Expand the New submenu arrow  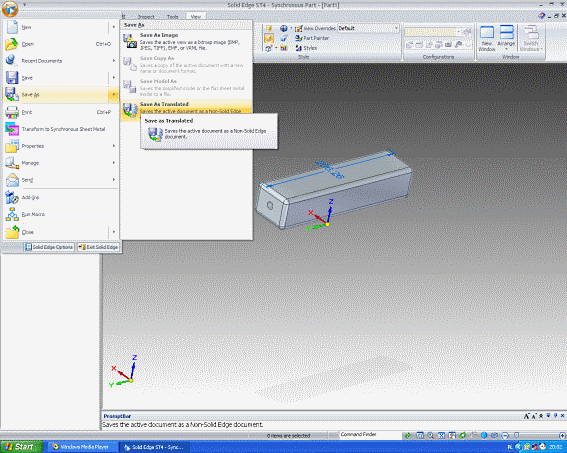tap(114, 27)
